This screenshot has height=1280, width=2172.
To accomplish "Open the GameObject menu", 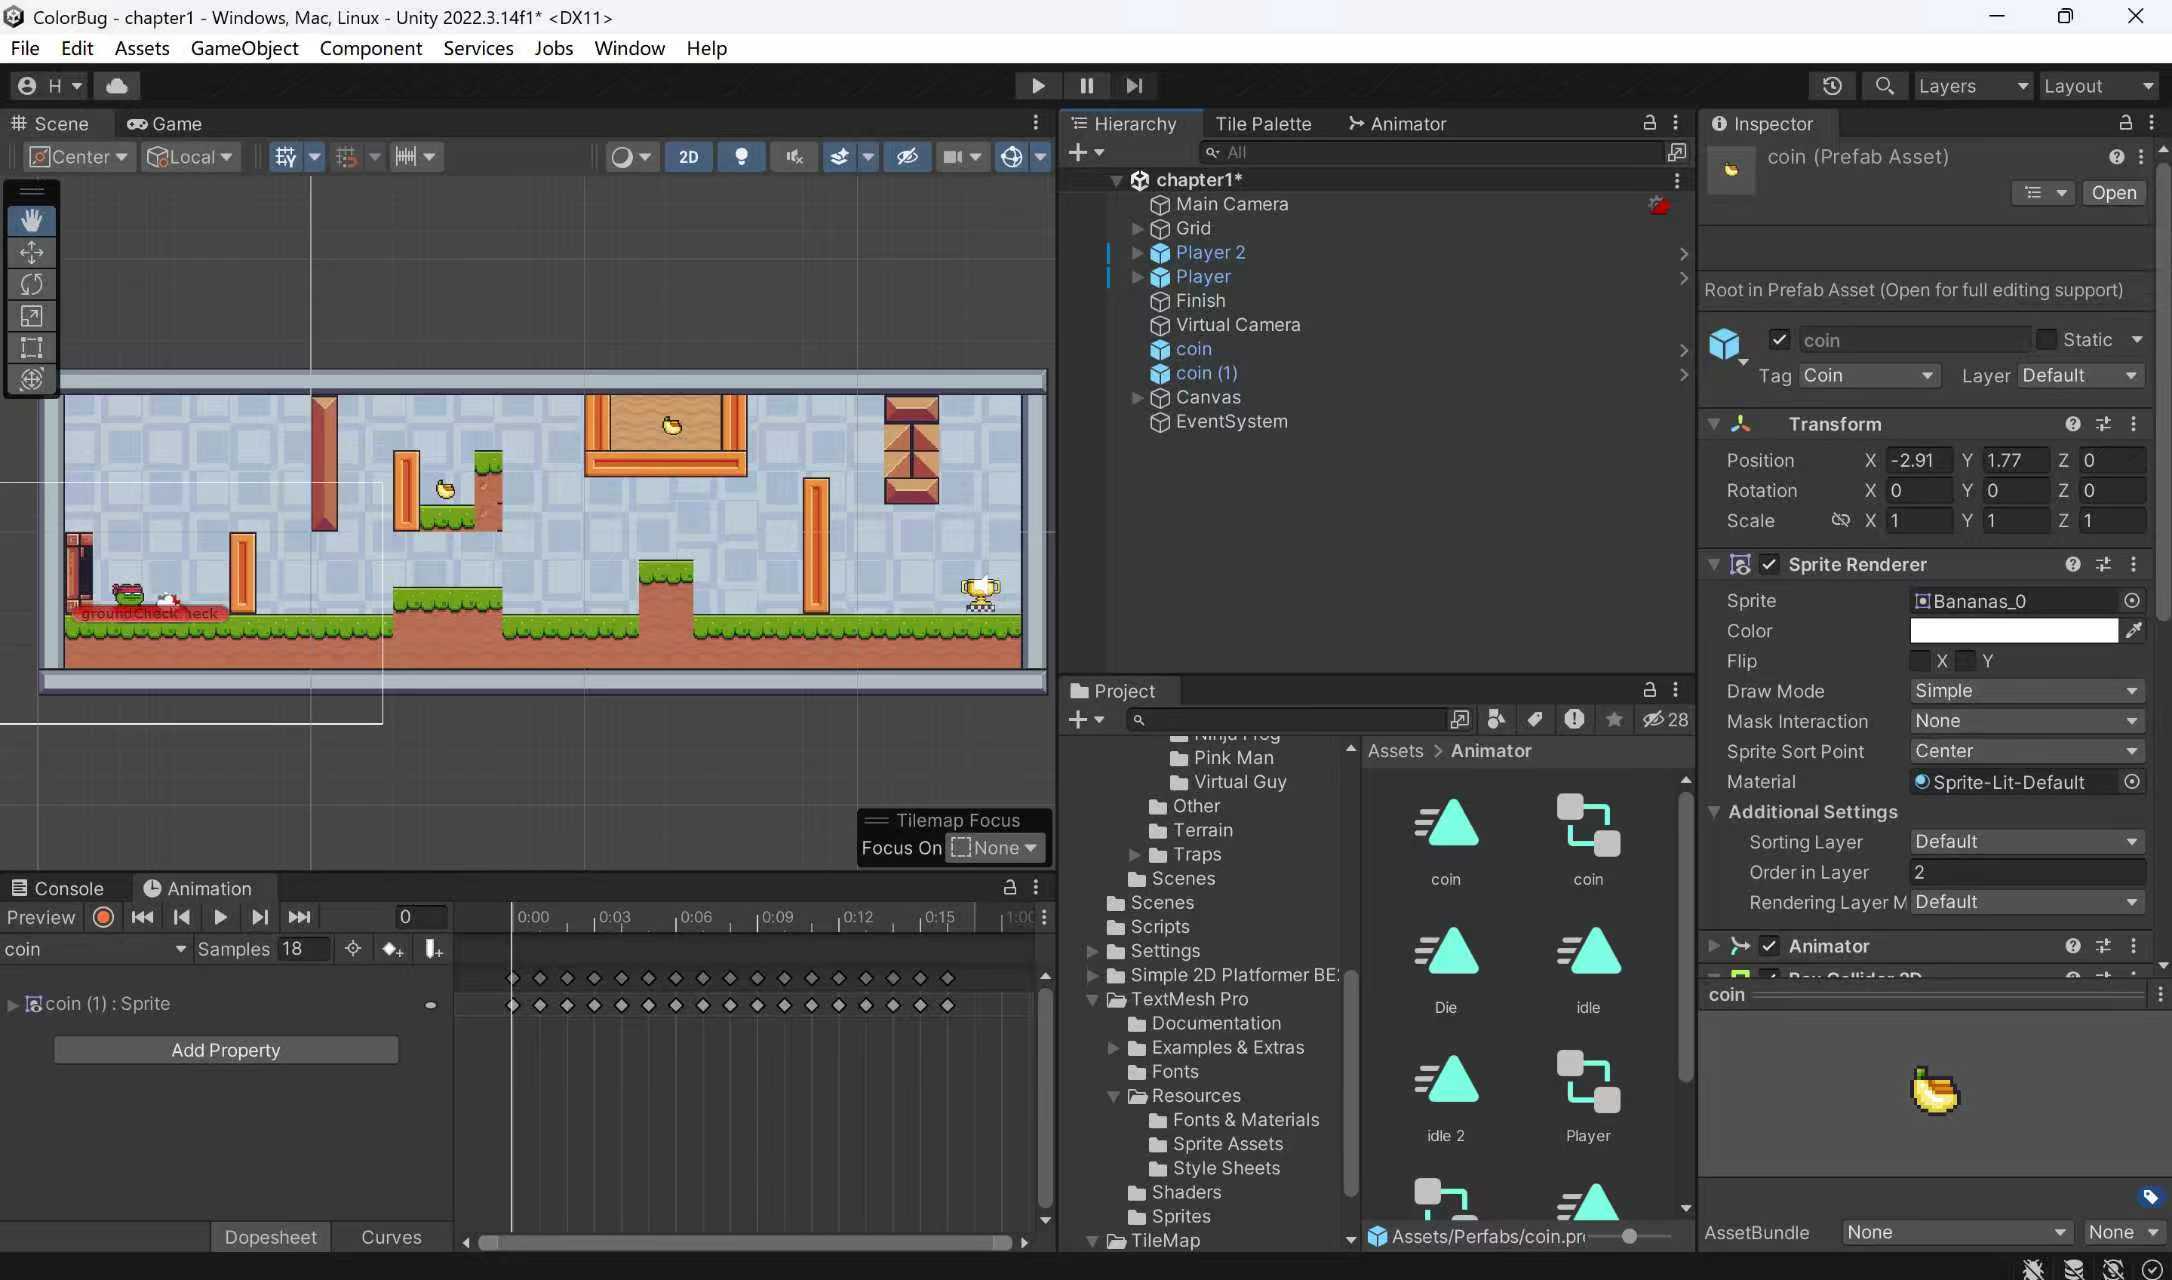I will 244,48.
